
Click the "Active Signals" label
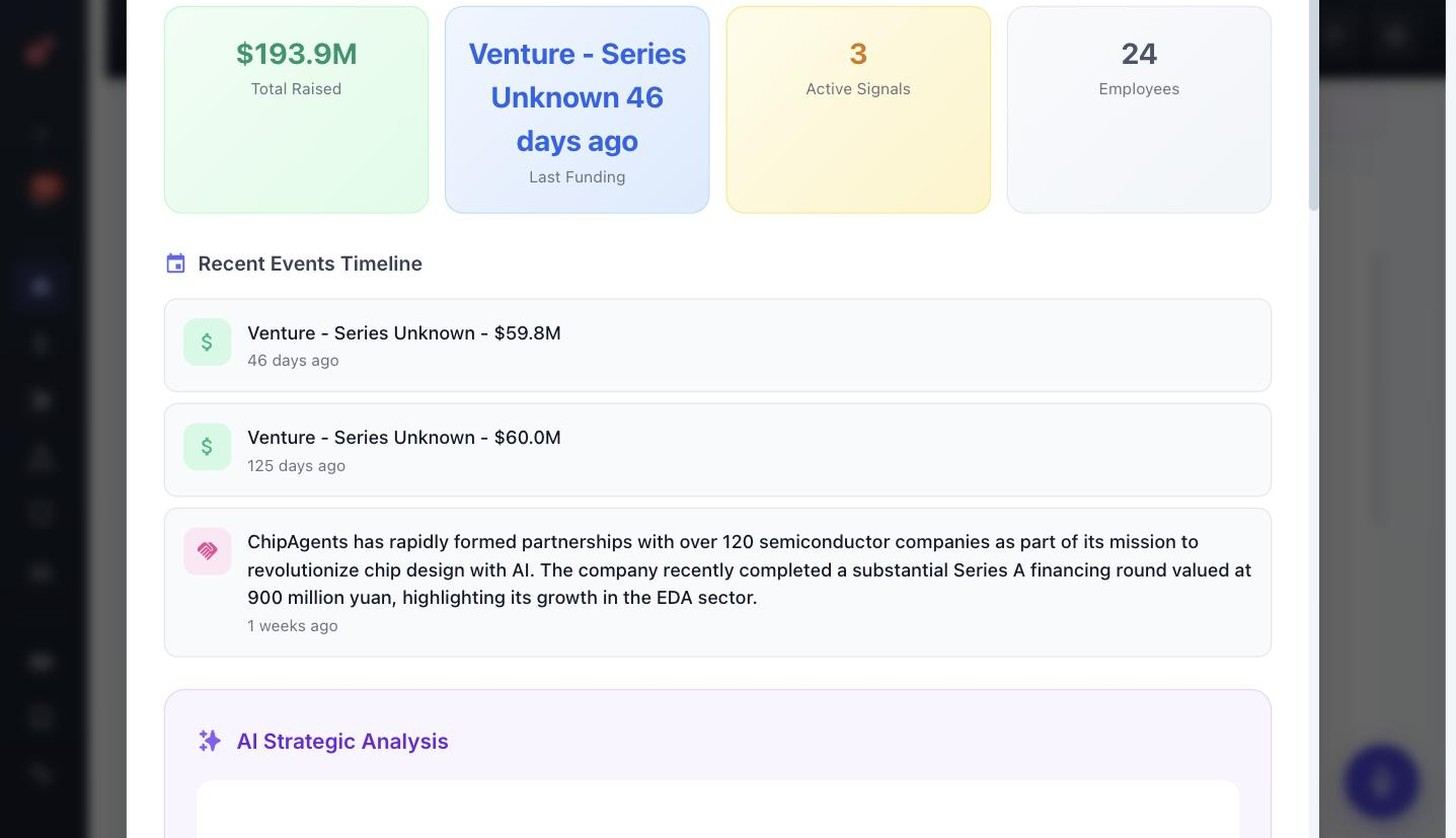858,89
